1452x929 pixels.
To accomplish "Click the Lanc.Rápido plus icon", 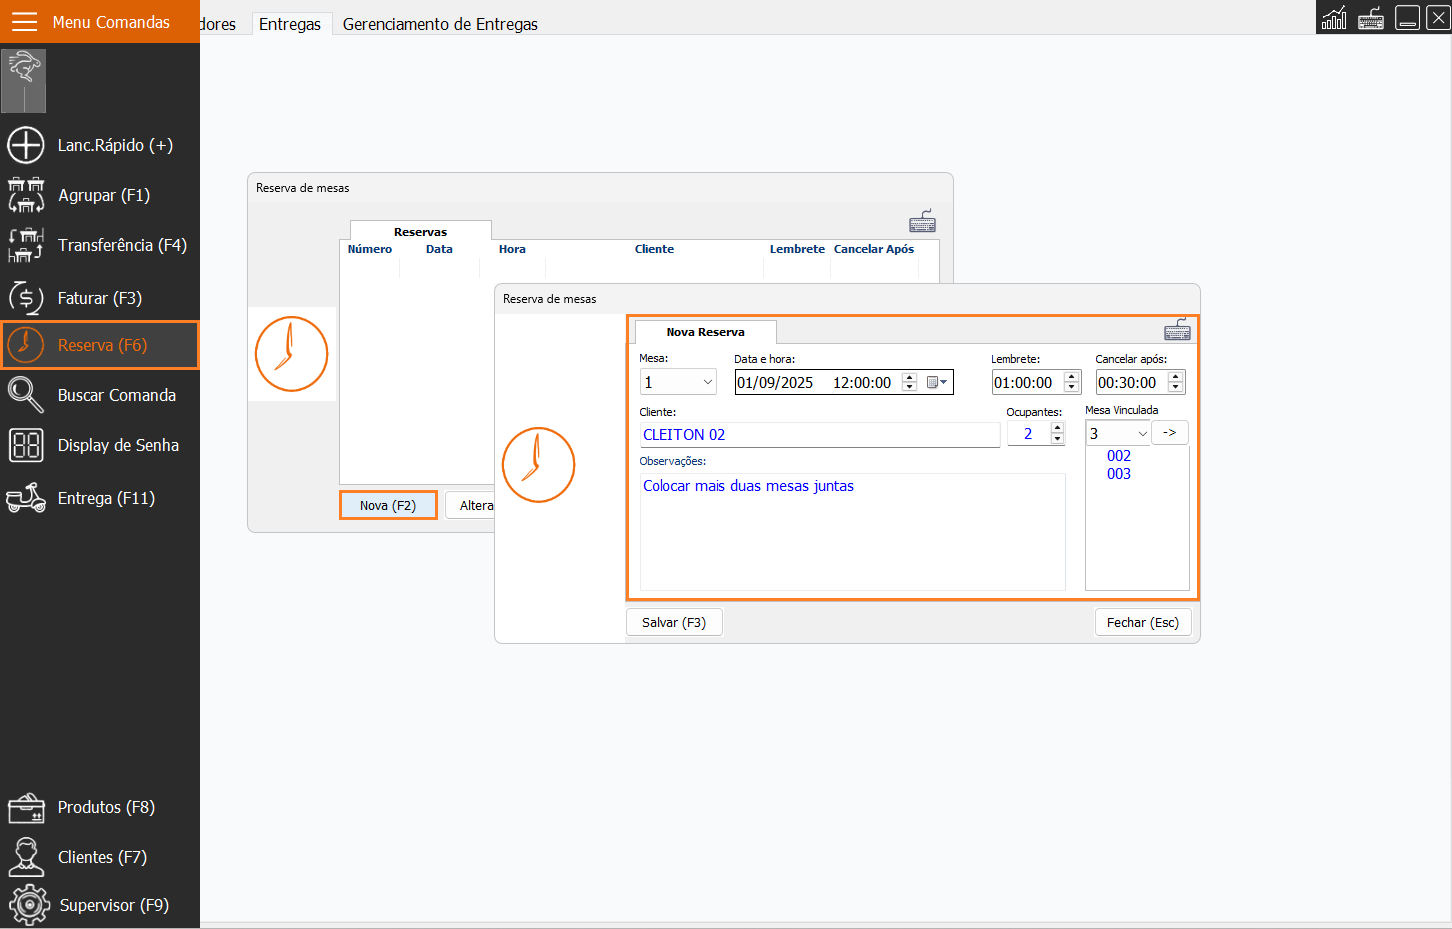I will tap(26, 145).
